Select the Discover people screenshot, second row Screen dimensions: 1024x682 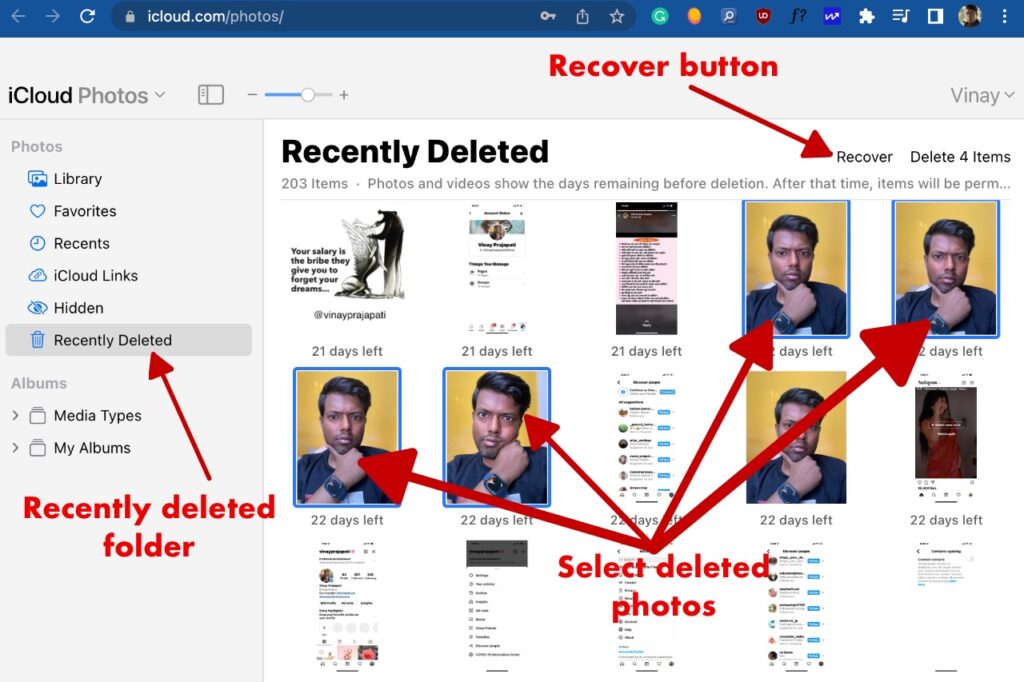(647, 438)
